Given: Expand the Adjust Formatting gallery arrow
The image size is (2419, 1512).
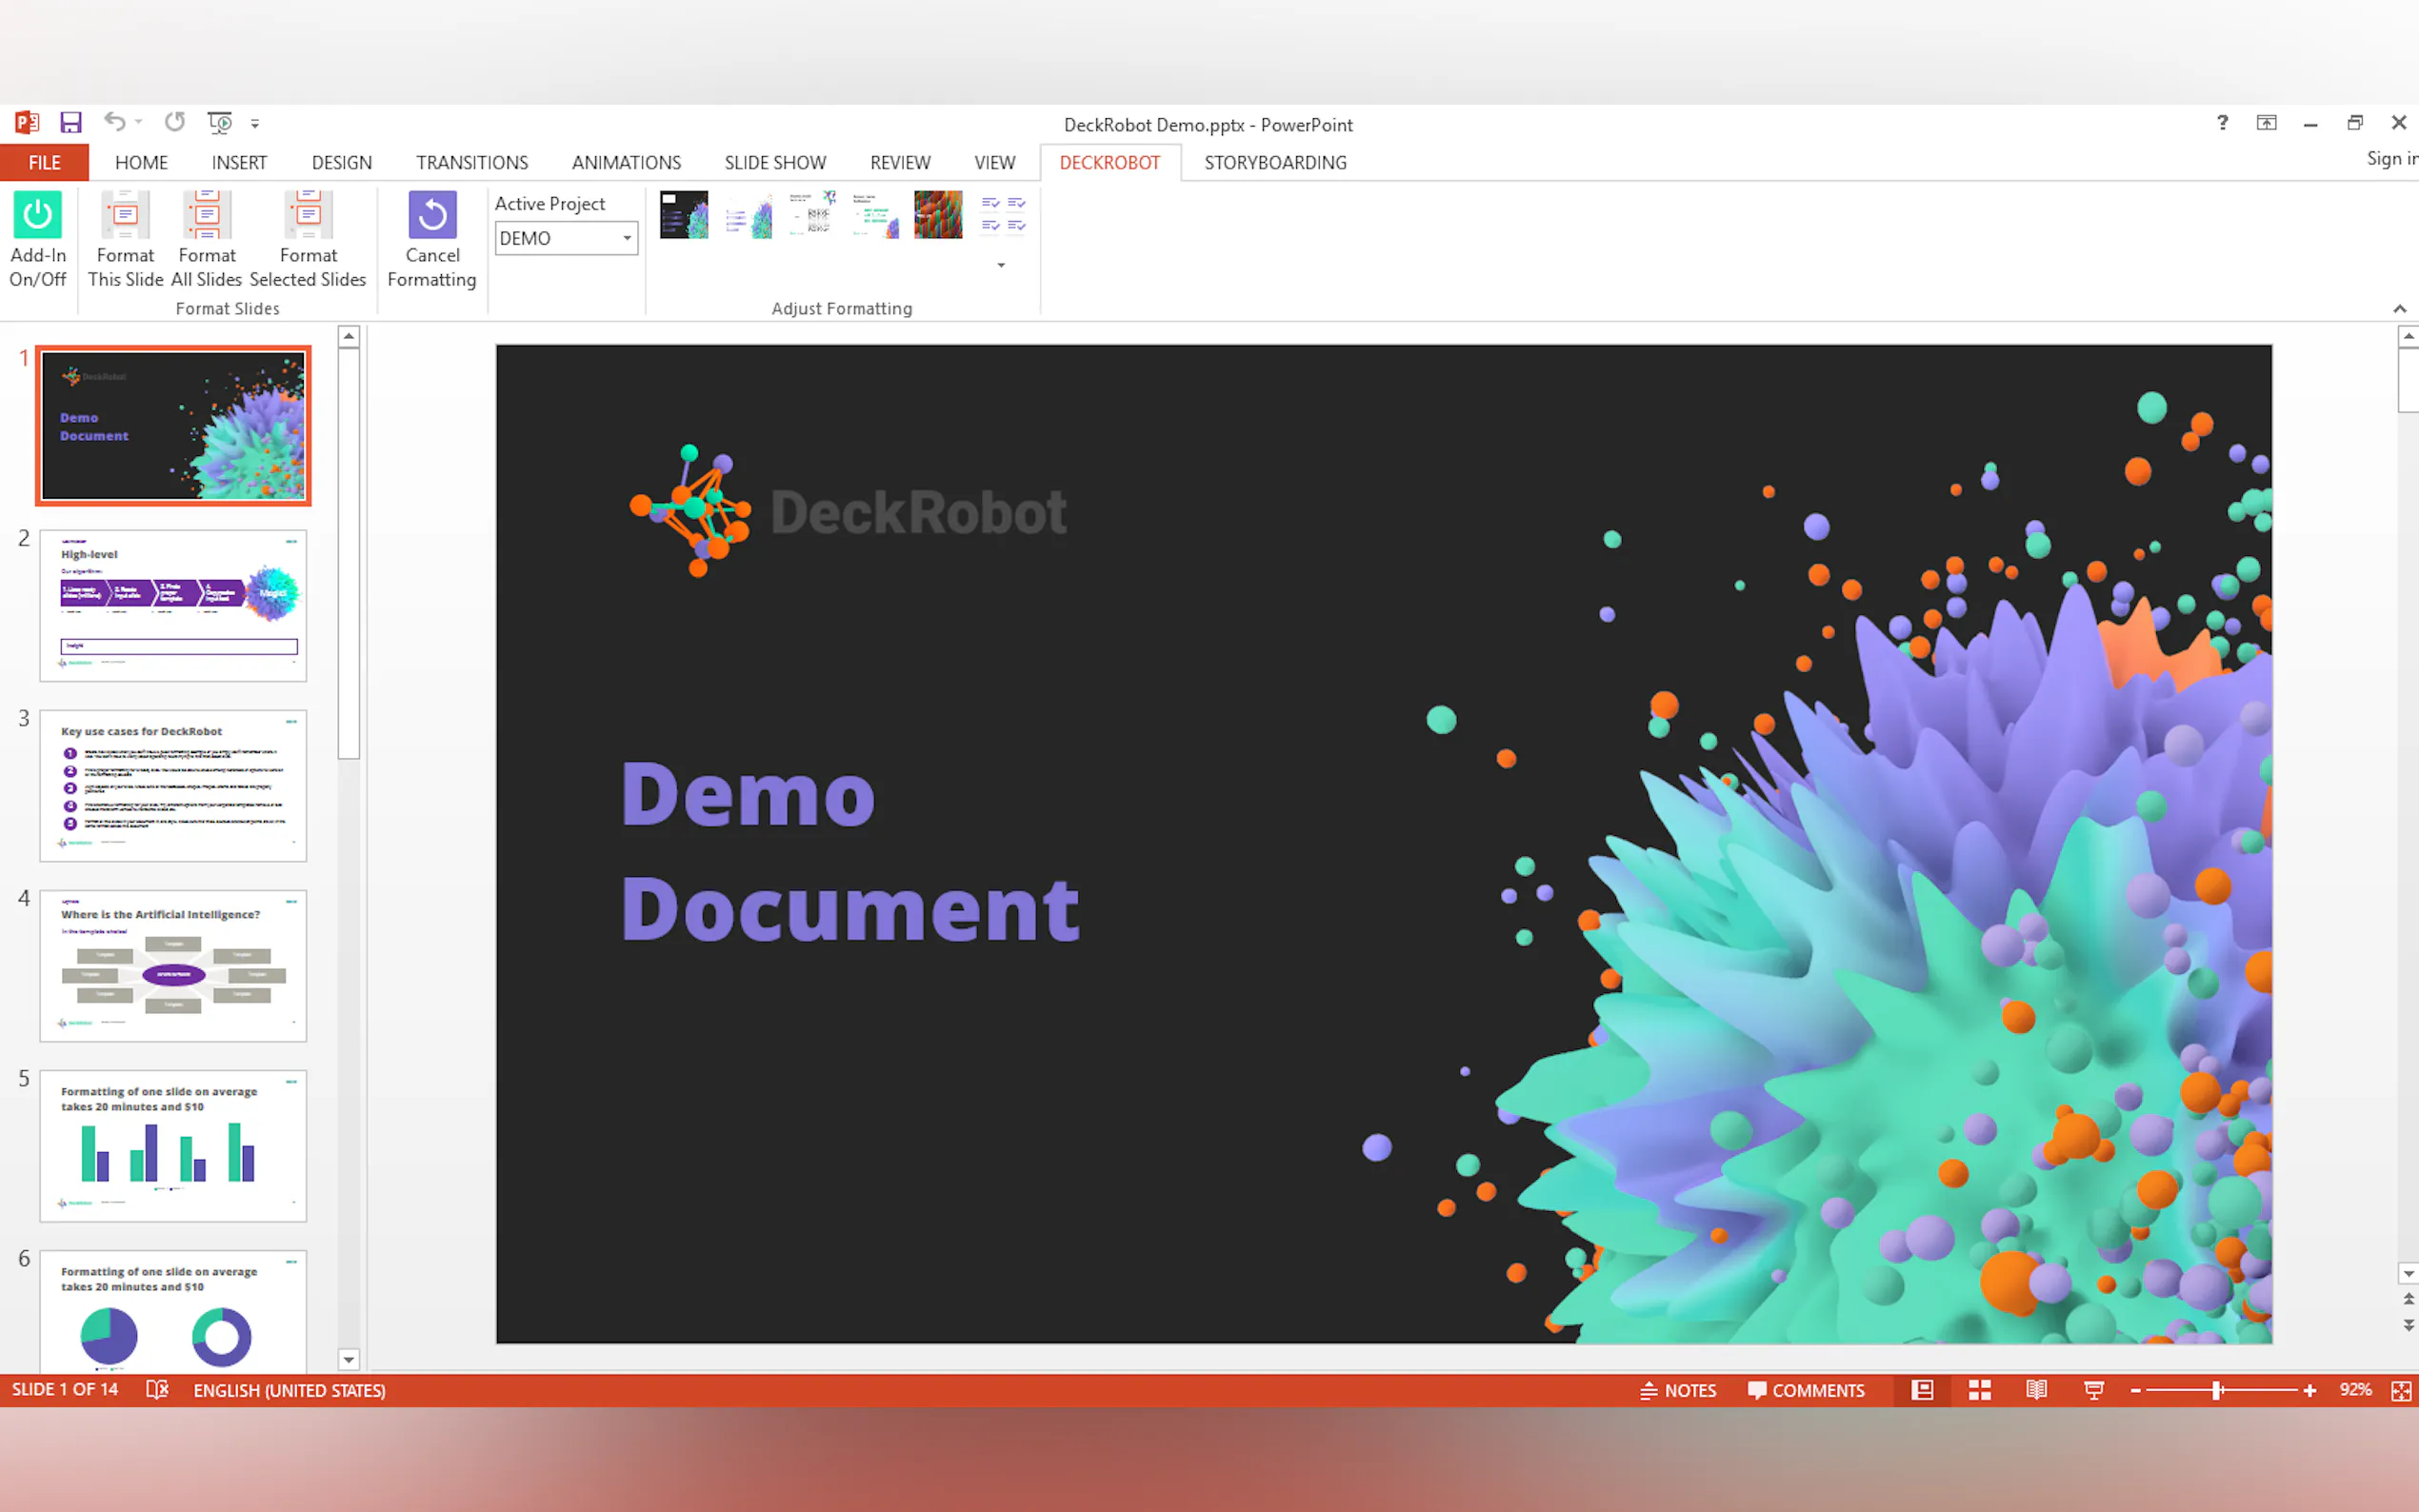Looking at the screenshot, I should coord(1001,266).
